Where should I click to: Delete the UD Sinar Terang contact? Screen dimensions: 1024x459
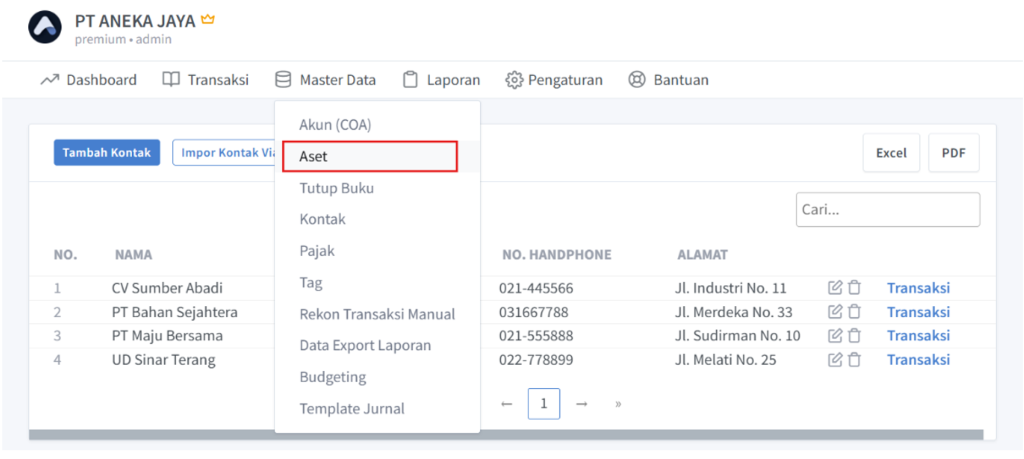[x=854, y=360]
